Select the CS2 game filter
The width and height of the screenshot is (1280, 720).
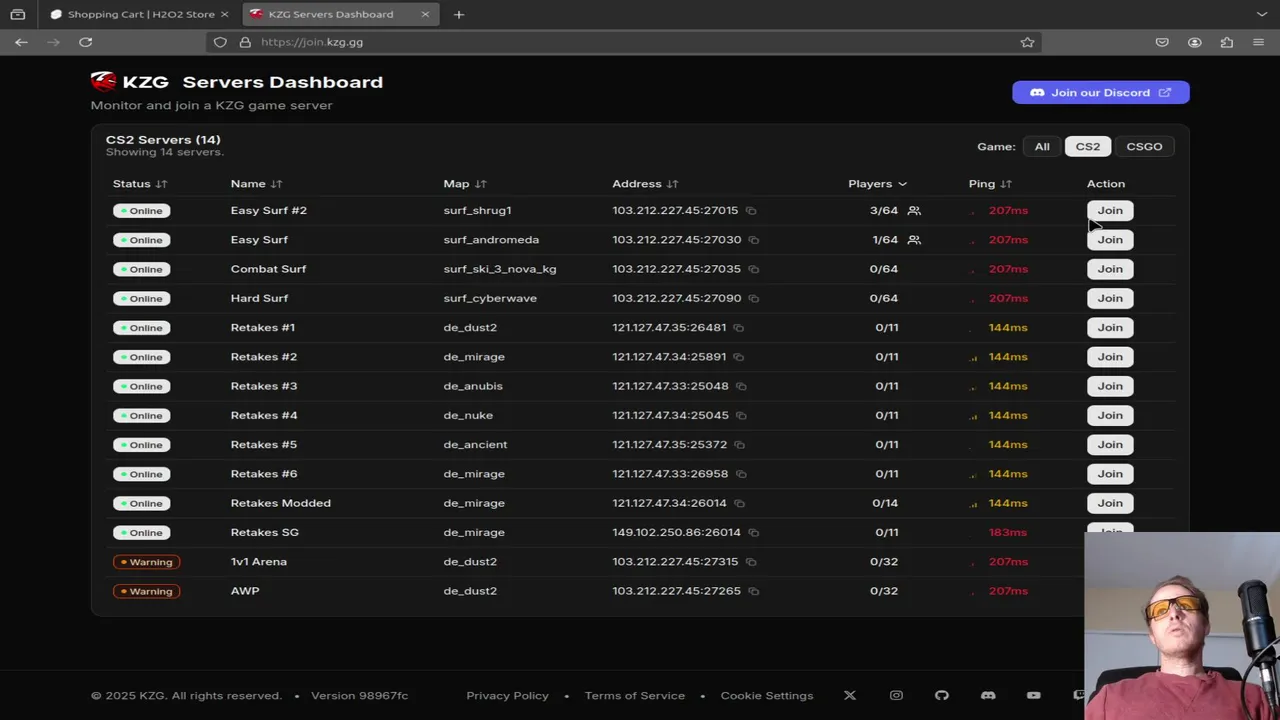click(x=1088, y=147)
